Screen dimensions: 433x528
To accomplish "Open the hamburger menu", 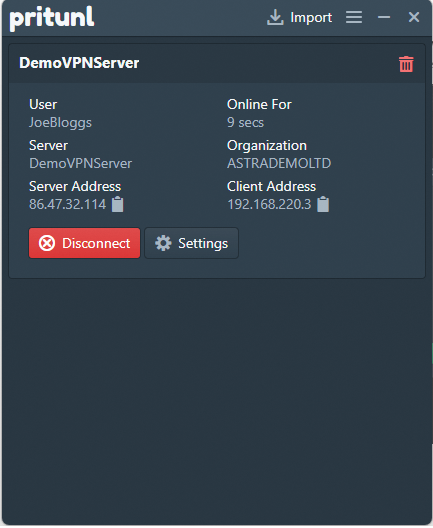I will [354, 17].
